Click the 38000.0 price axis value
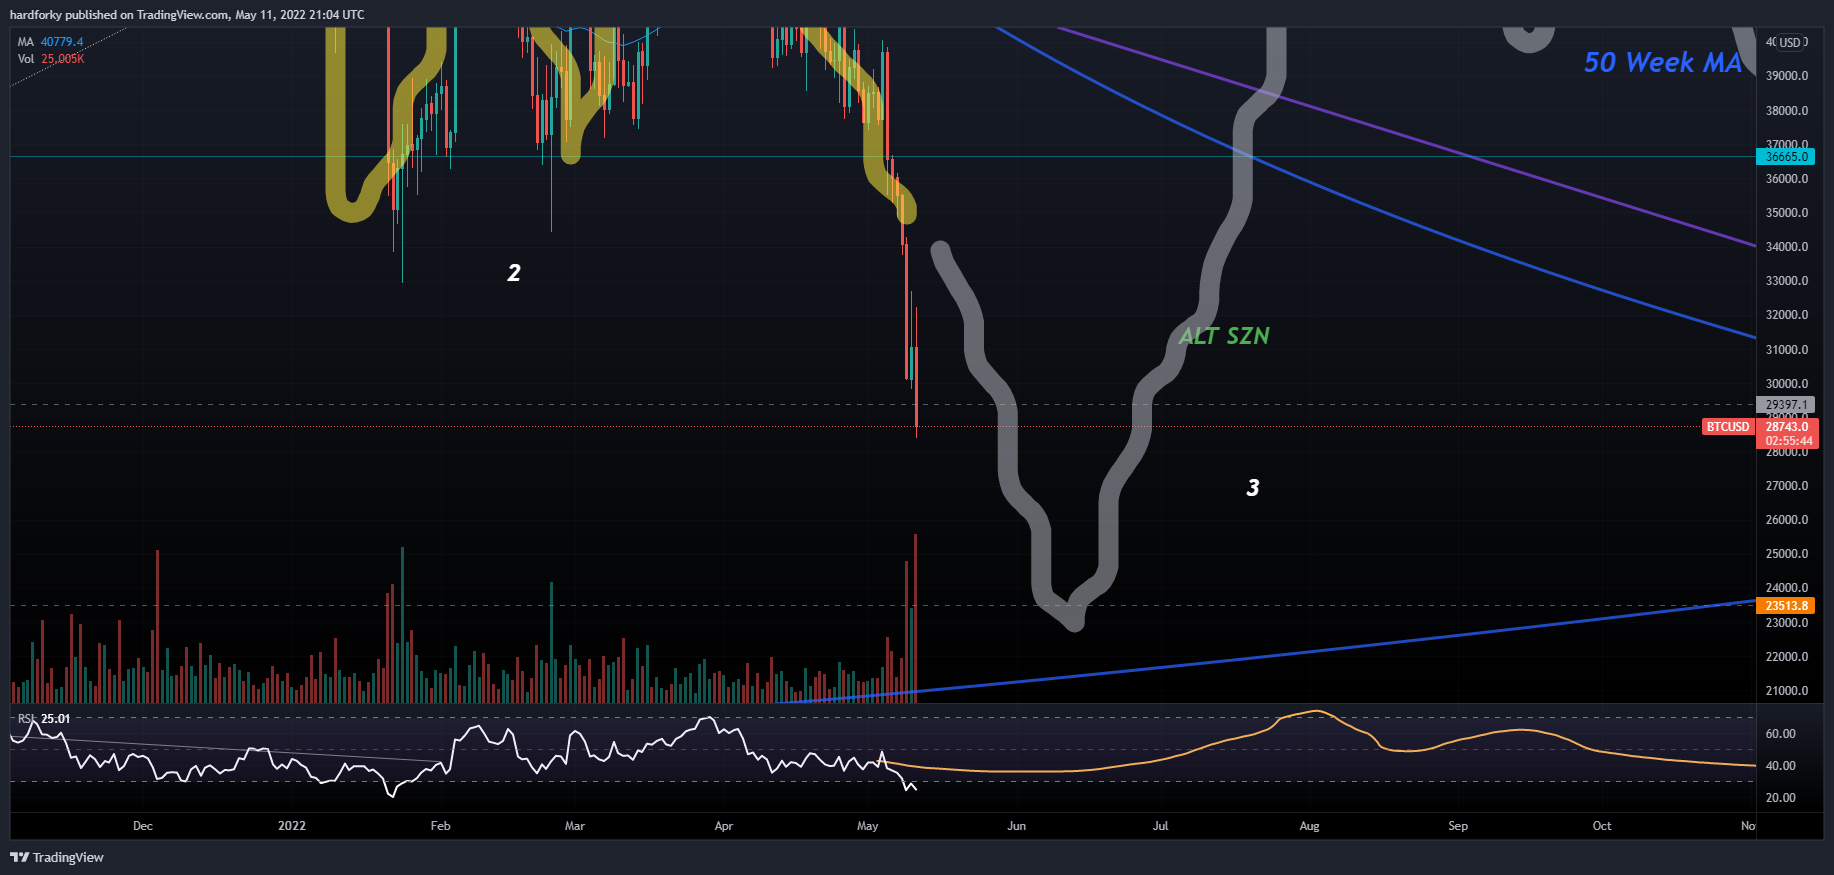Image resolution: width=1834 pixels, height=875 pixels. pyautogui.click(x=1787, y=111)
